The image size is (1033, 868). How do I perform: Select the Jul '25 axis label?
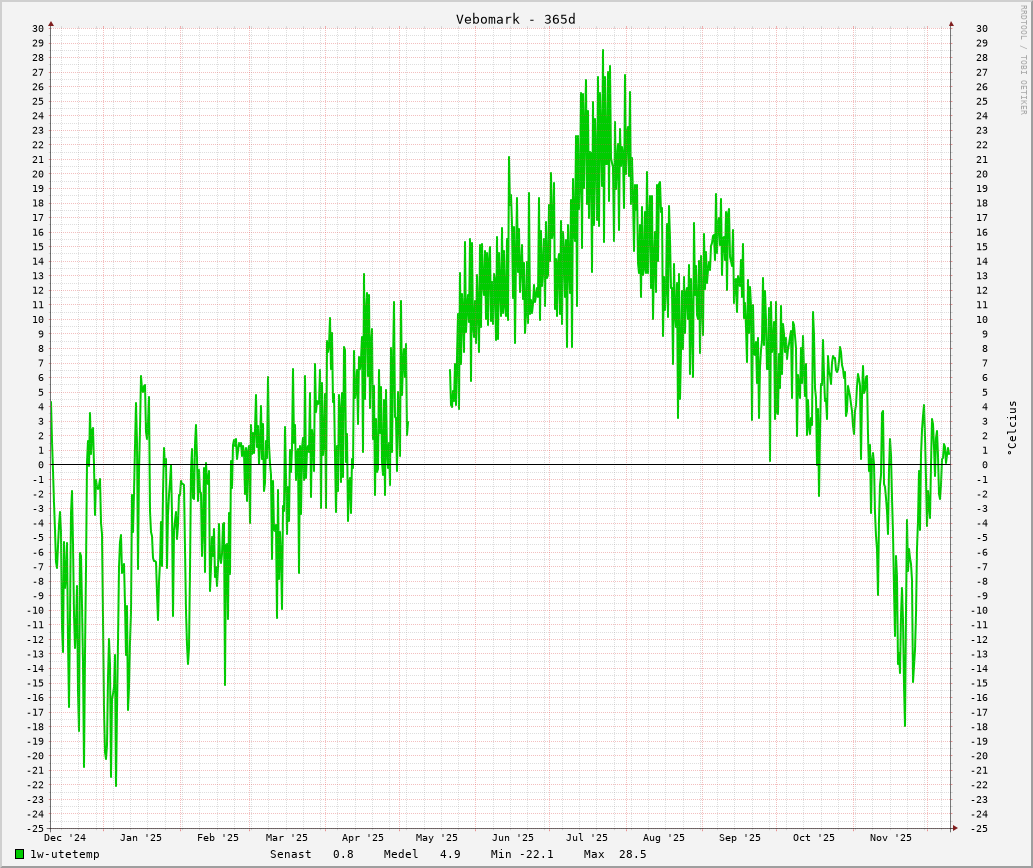(x=587, y=838)
